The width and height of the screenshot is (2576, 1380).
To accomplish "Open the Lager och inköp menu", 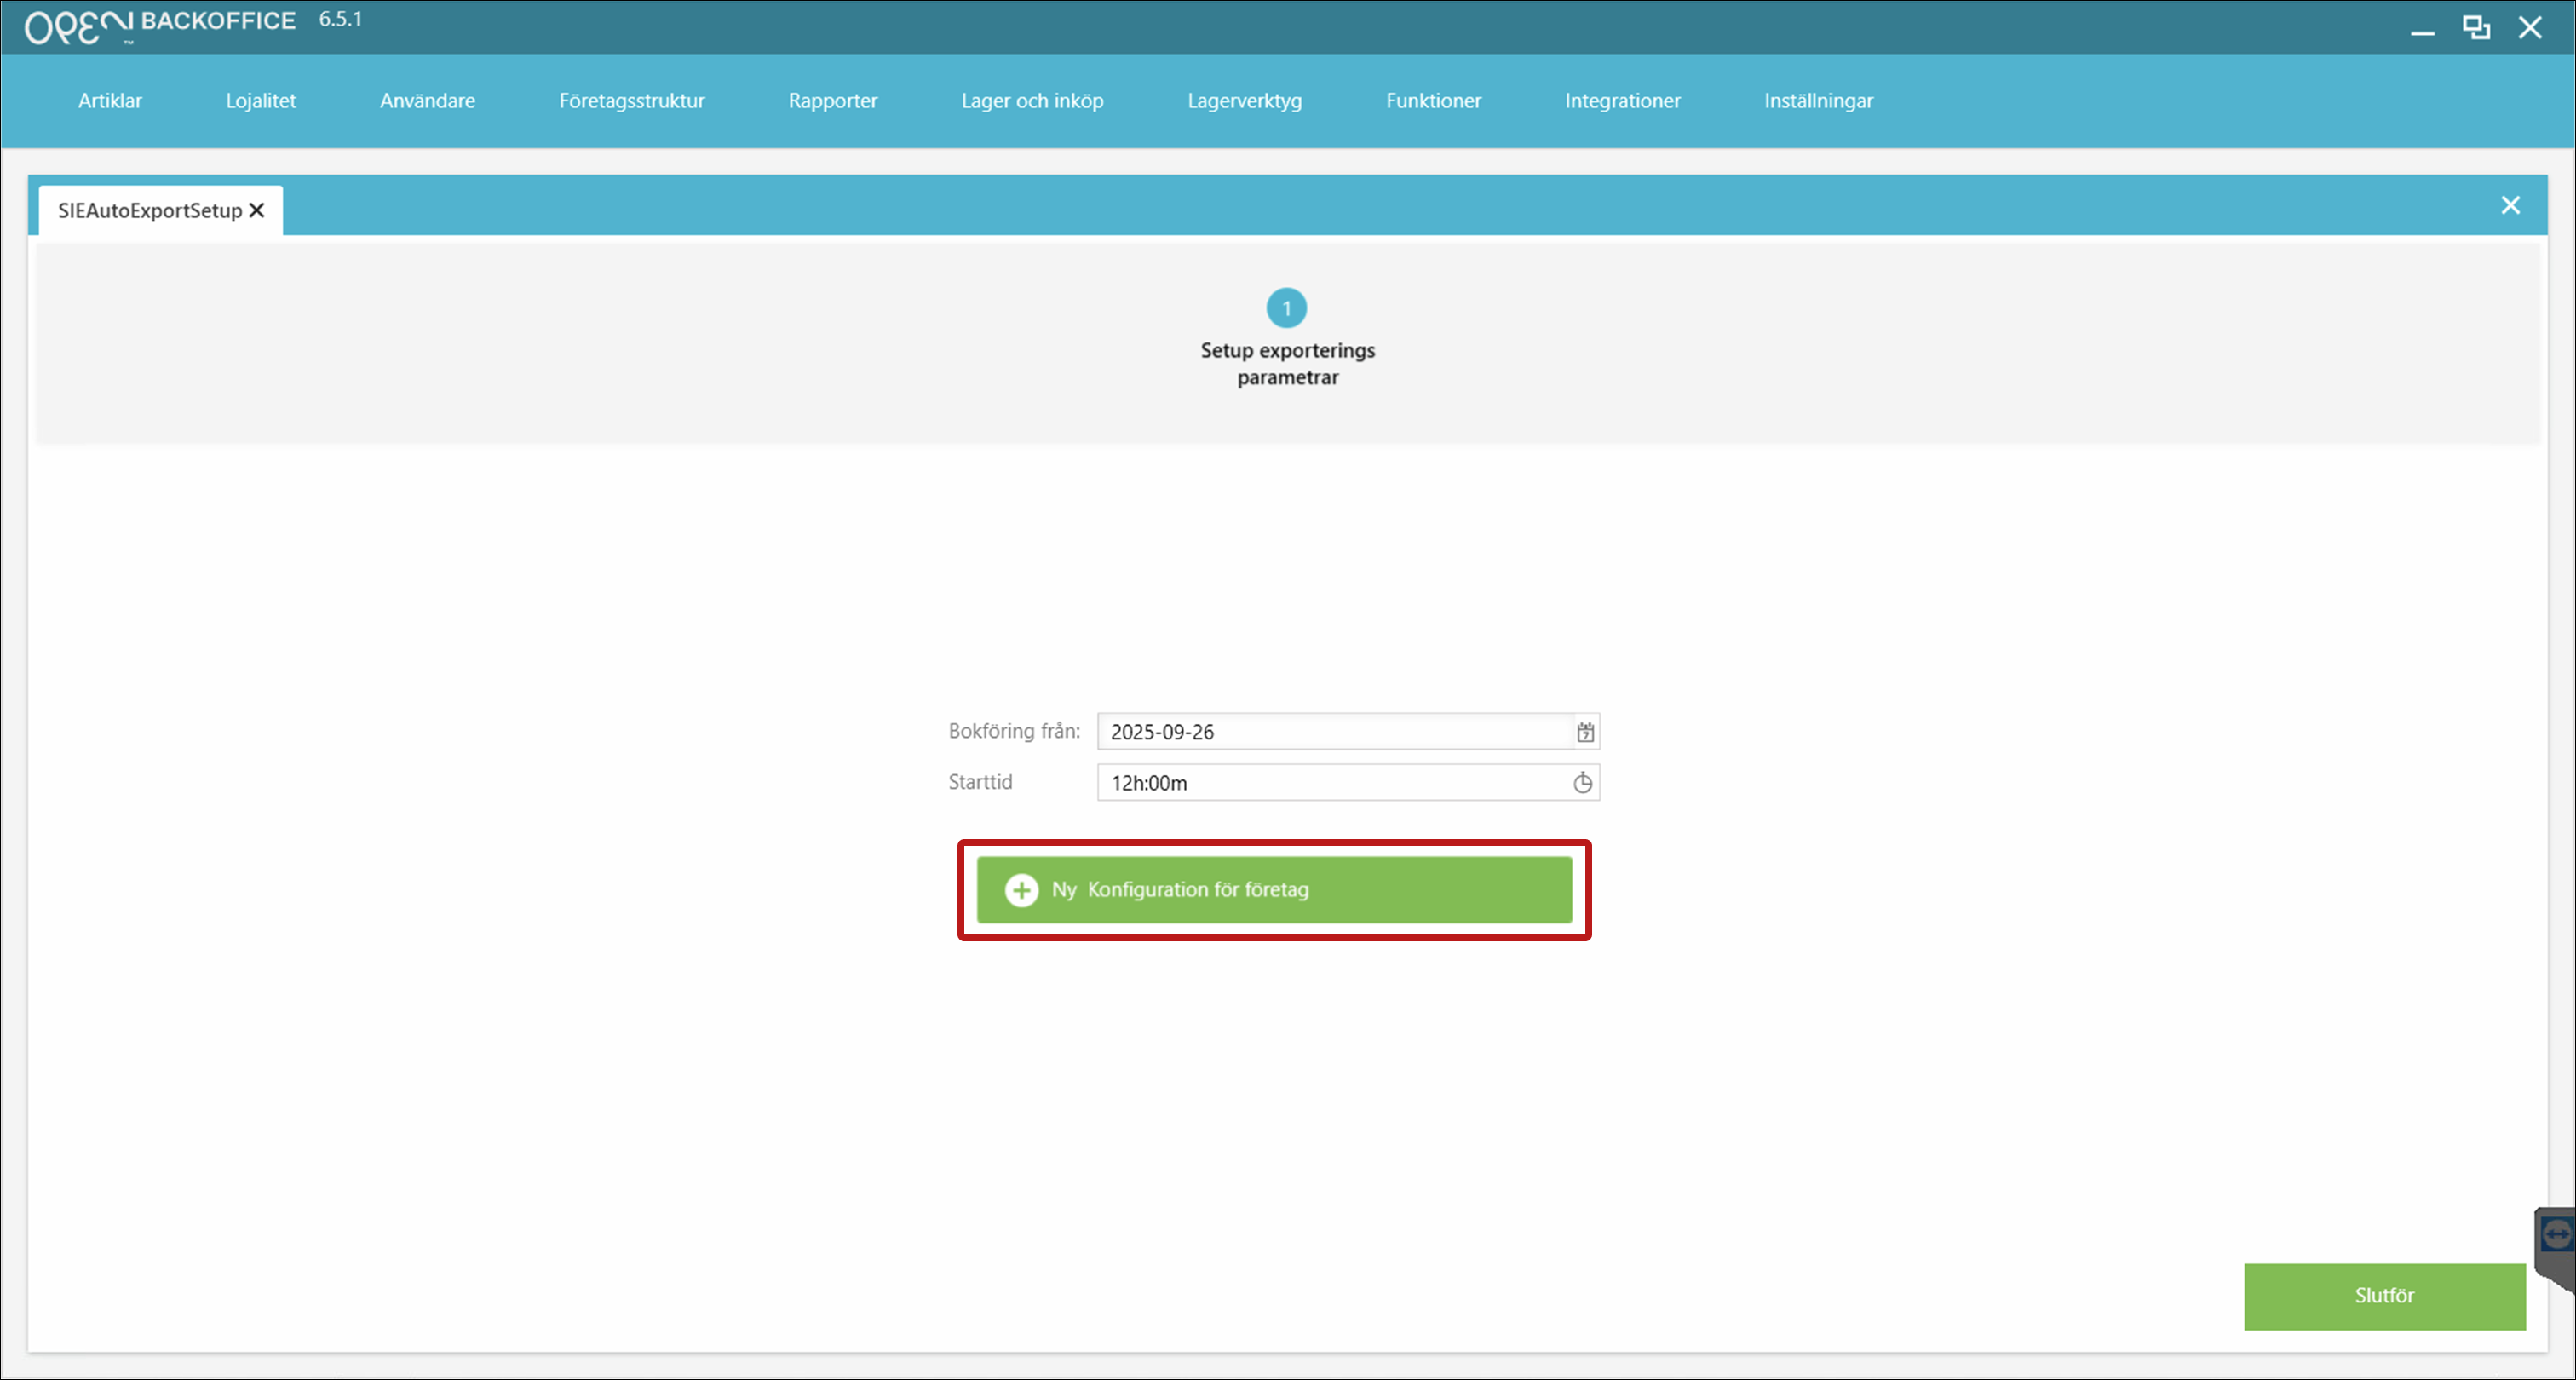I will [x=1032, y=101].
